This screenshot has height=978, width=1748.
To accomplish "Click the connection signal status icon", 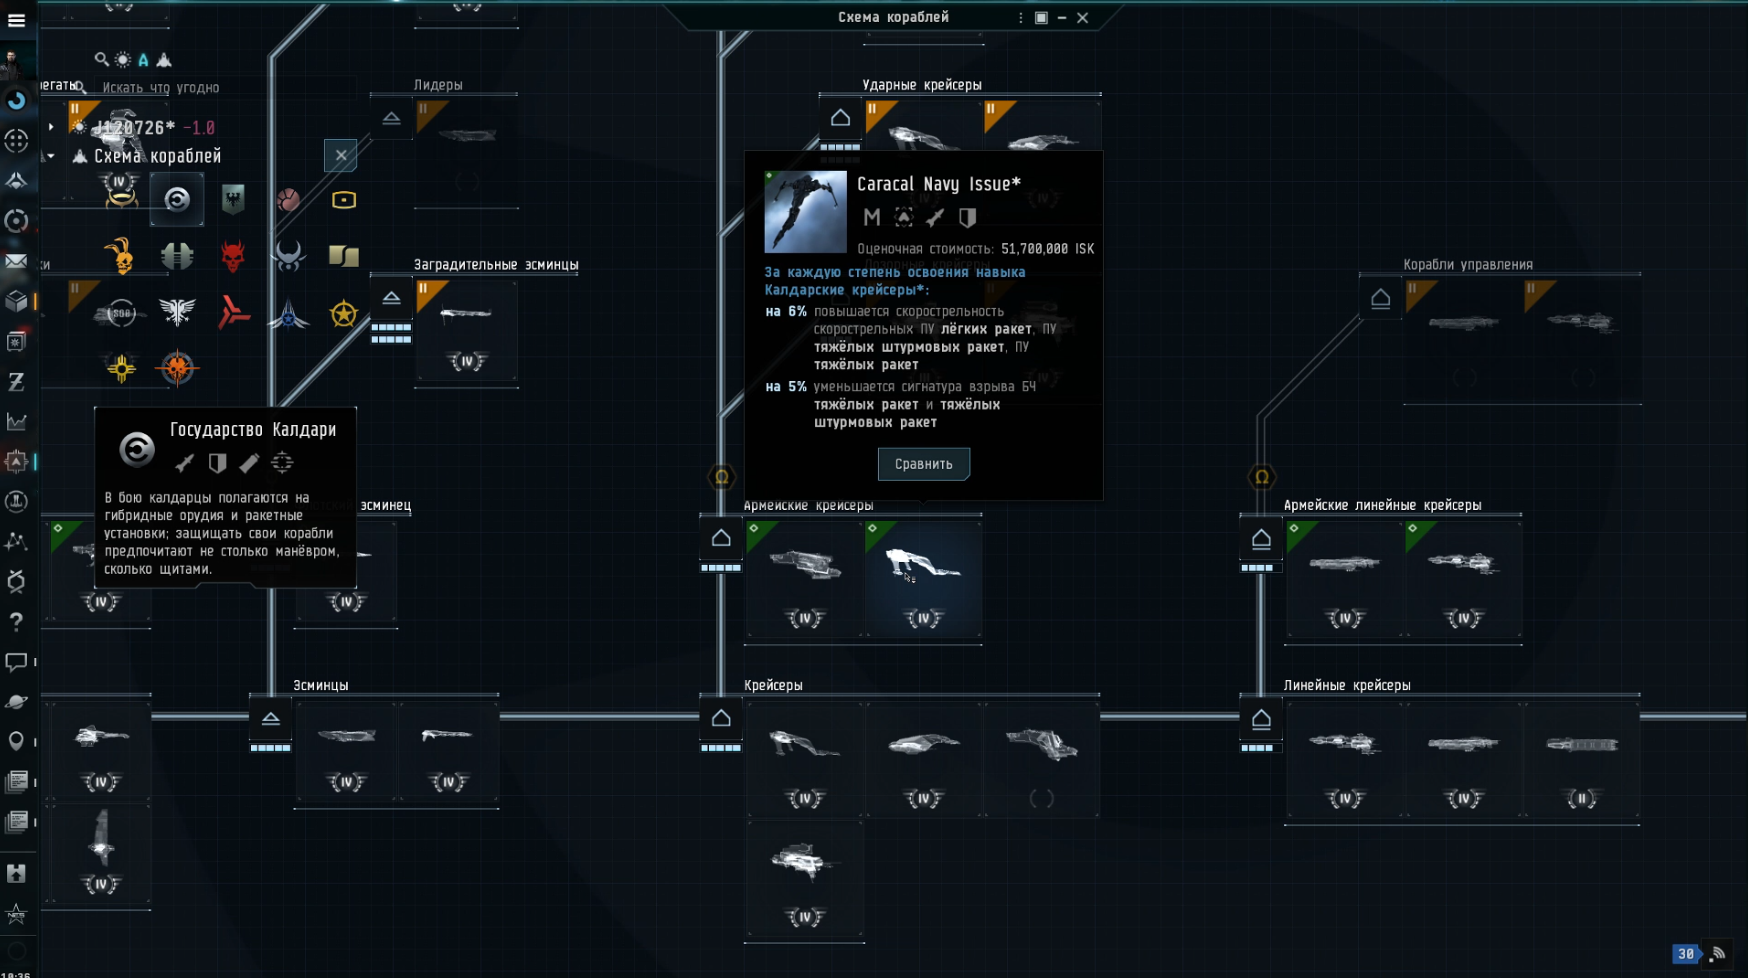I will point(1718,955).
